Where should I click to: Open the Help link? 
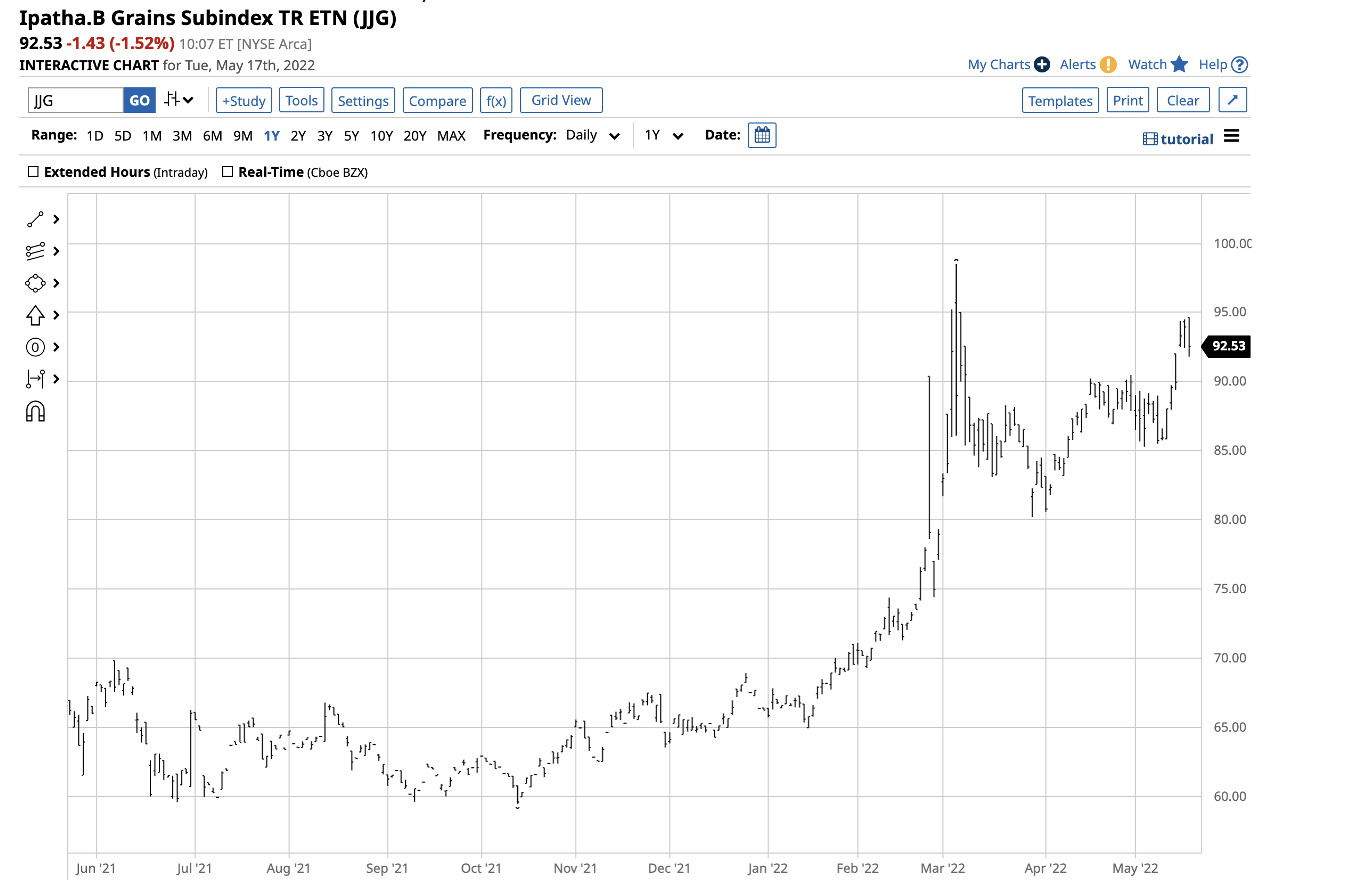tap(1213, 64)
